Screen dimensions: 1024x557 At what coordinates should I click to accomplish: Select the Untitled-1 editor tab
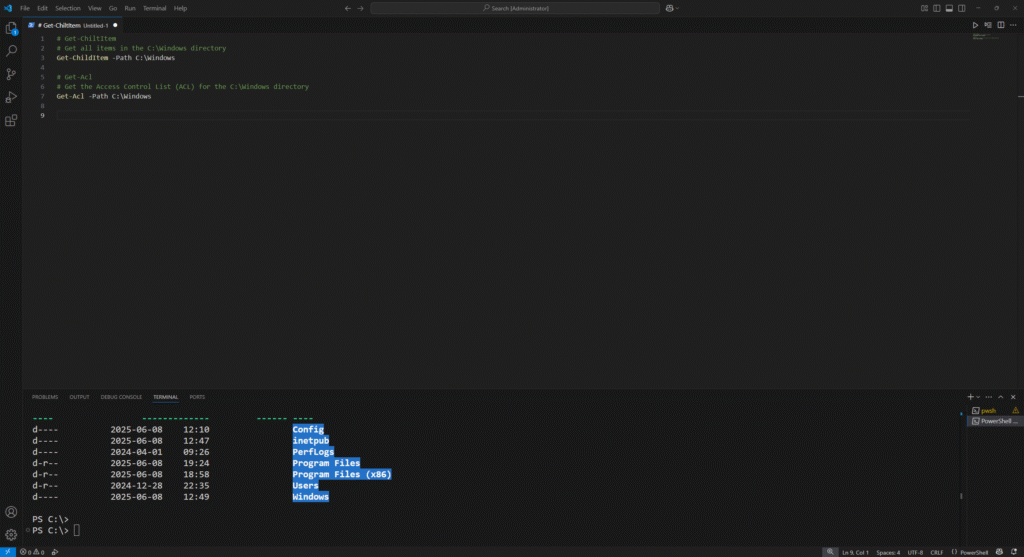point(72,25)
